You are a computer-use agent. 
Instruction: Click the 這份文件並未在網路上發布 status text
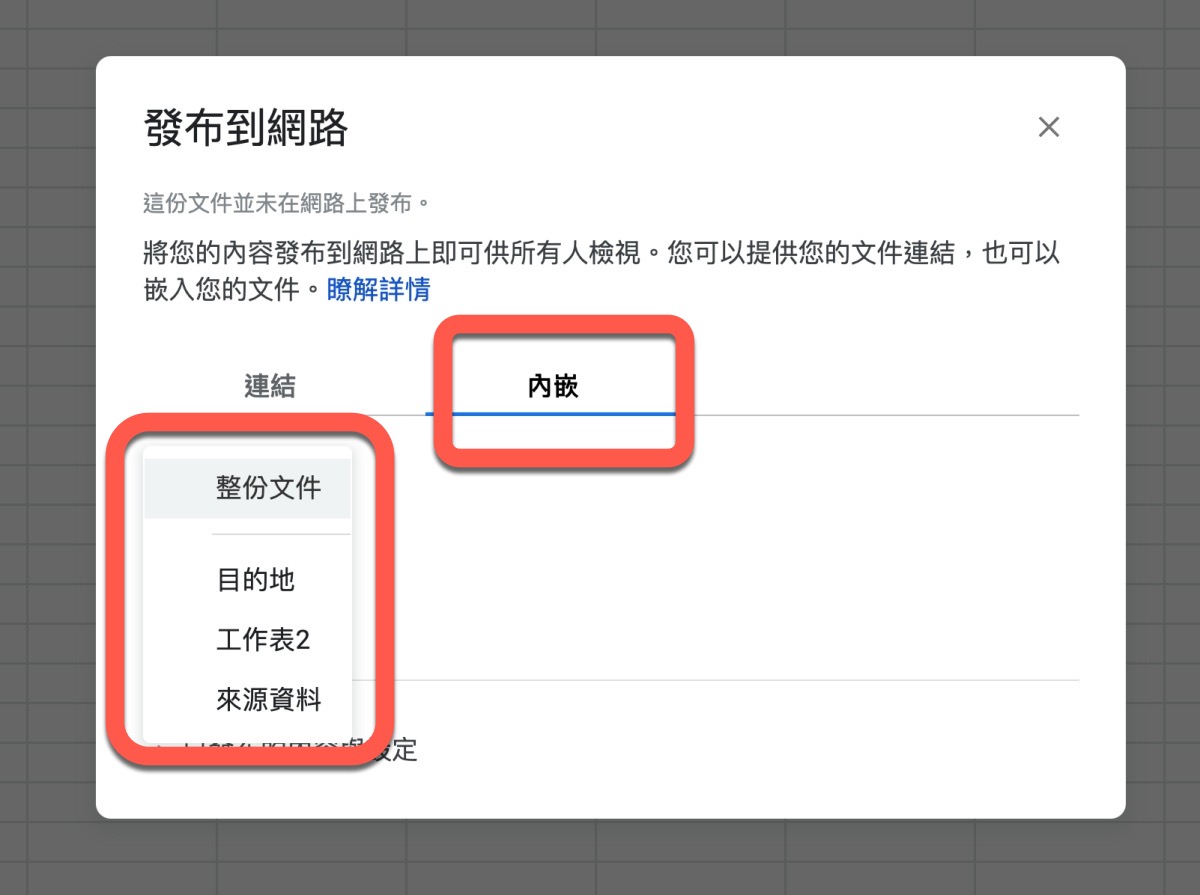click(x=286, y=204)
